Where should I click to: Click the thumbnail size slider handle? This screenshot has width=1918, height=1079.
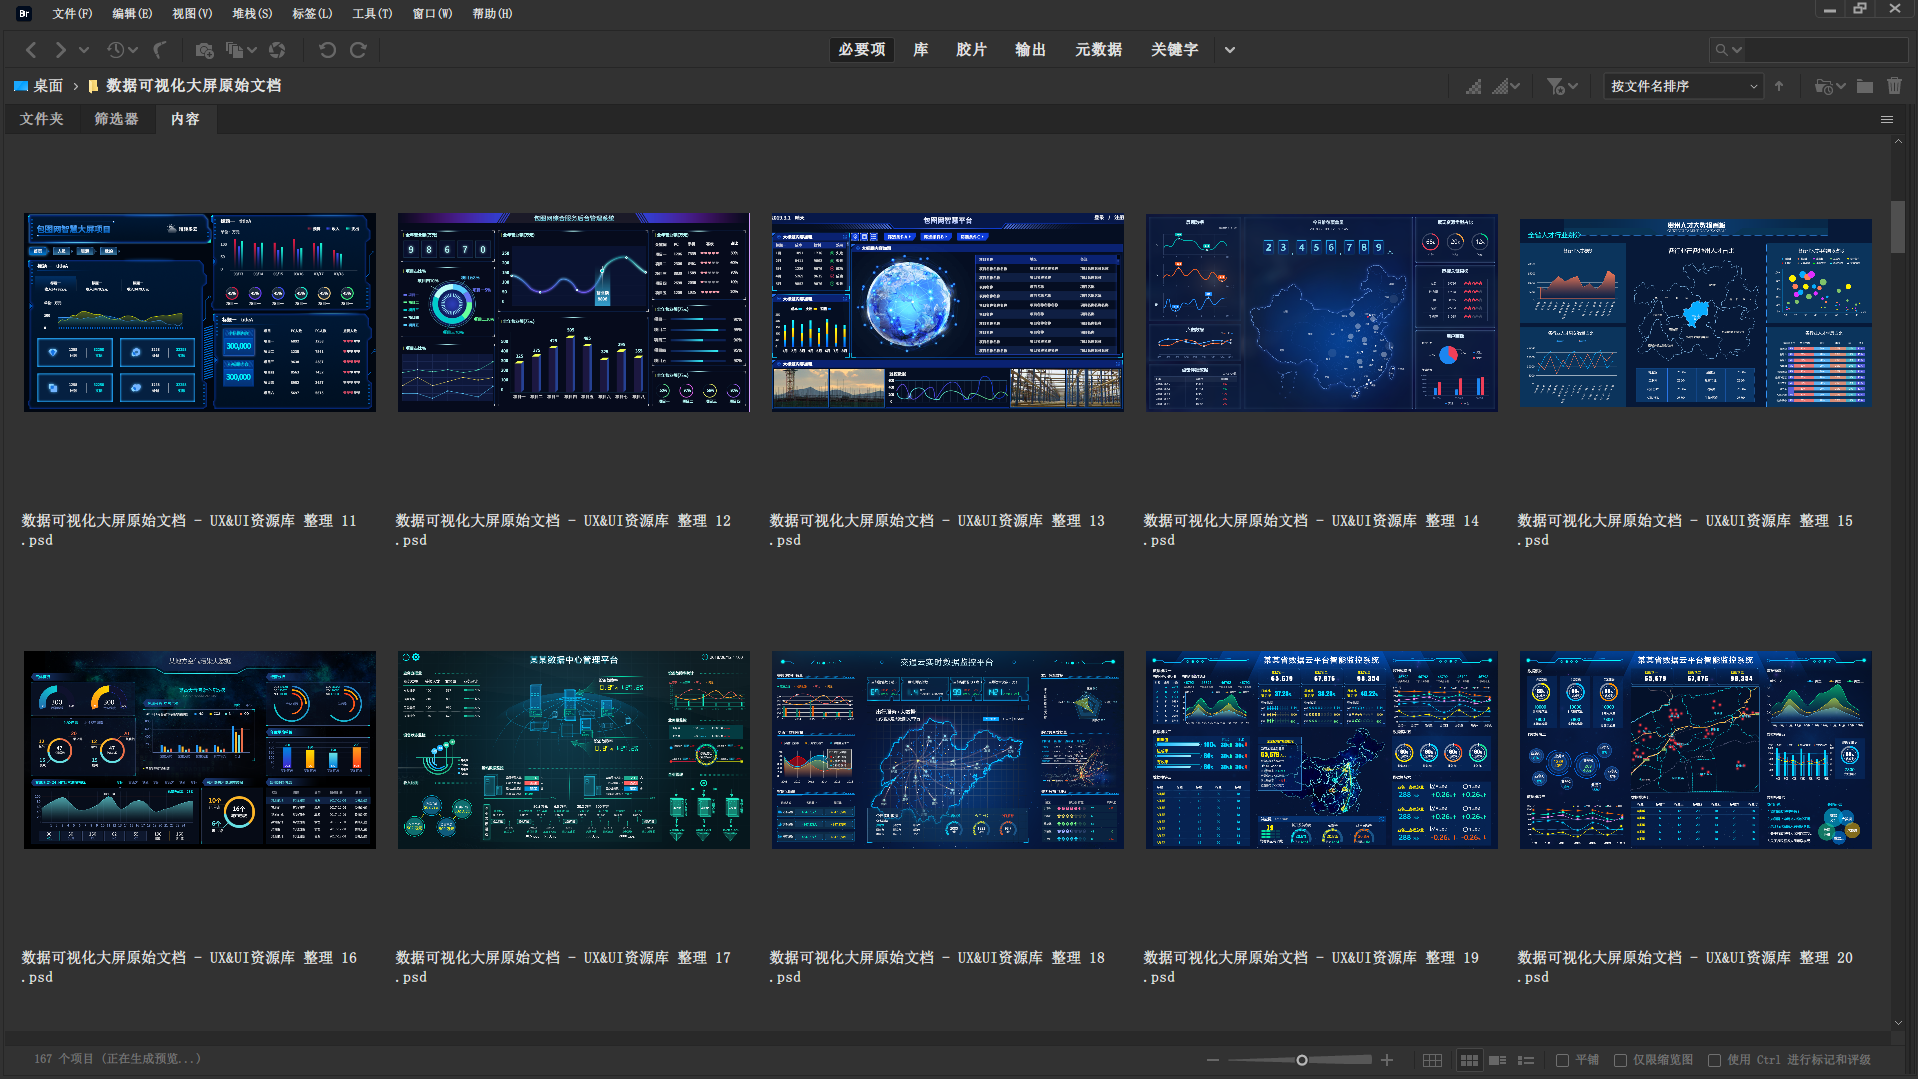(x=1302, y=1060)
